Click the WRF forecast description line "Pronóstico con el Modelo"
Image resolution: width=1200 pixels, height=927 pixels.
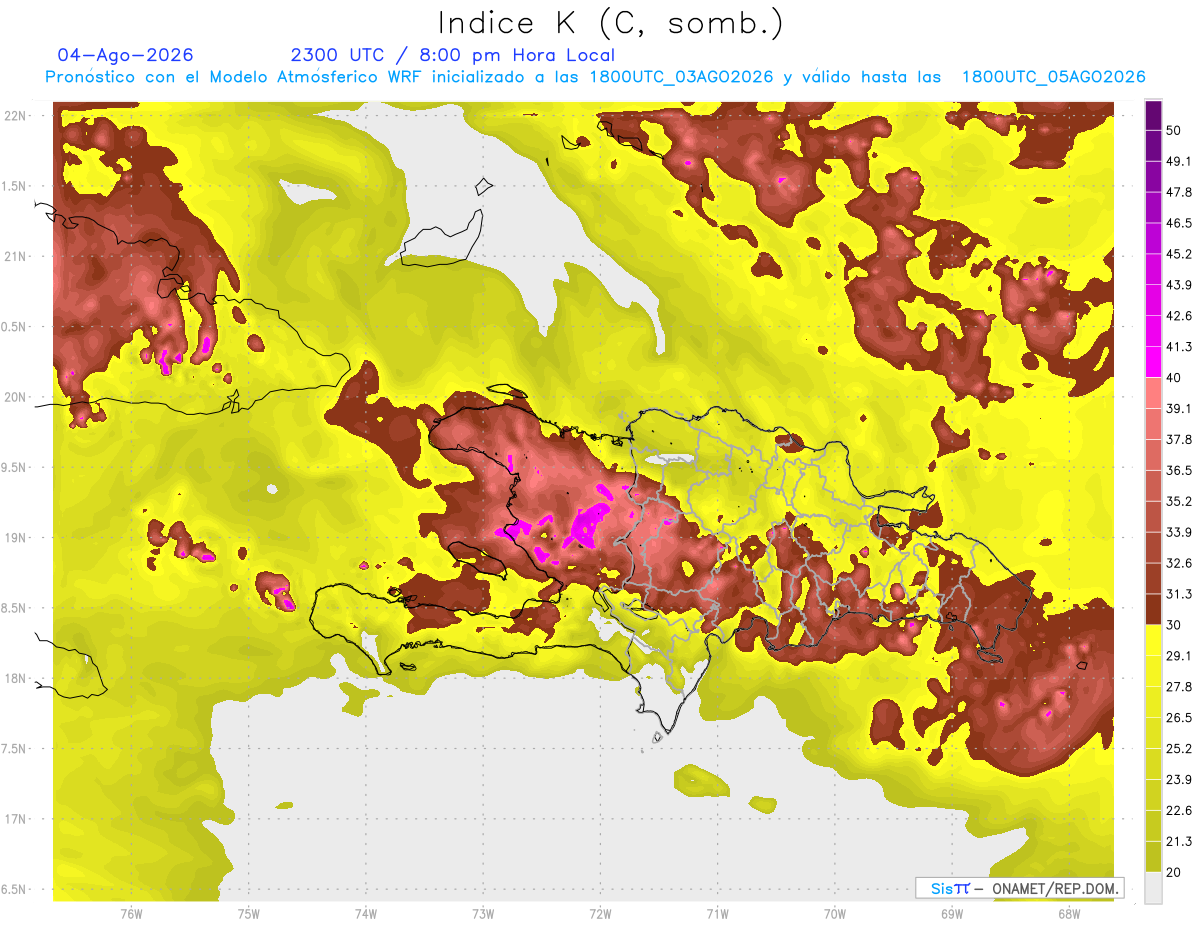tap(595, 77)
